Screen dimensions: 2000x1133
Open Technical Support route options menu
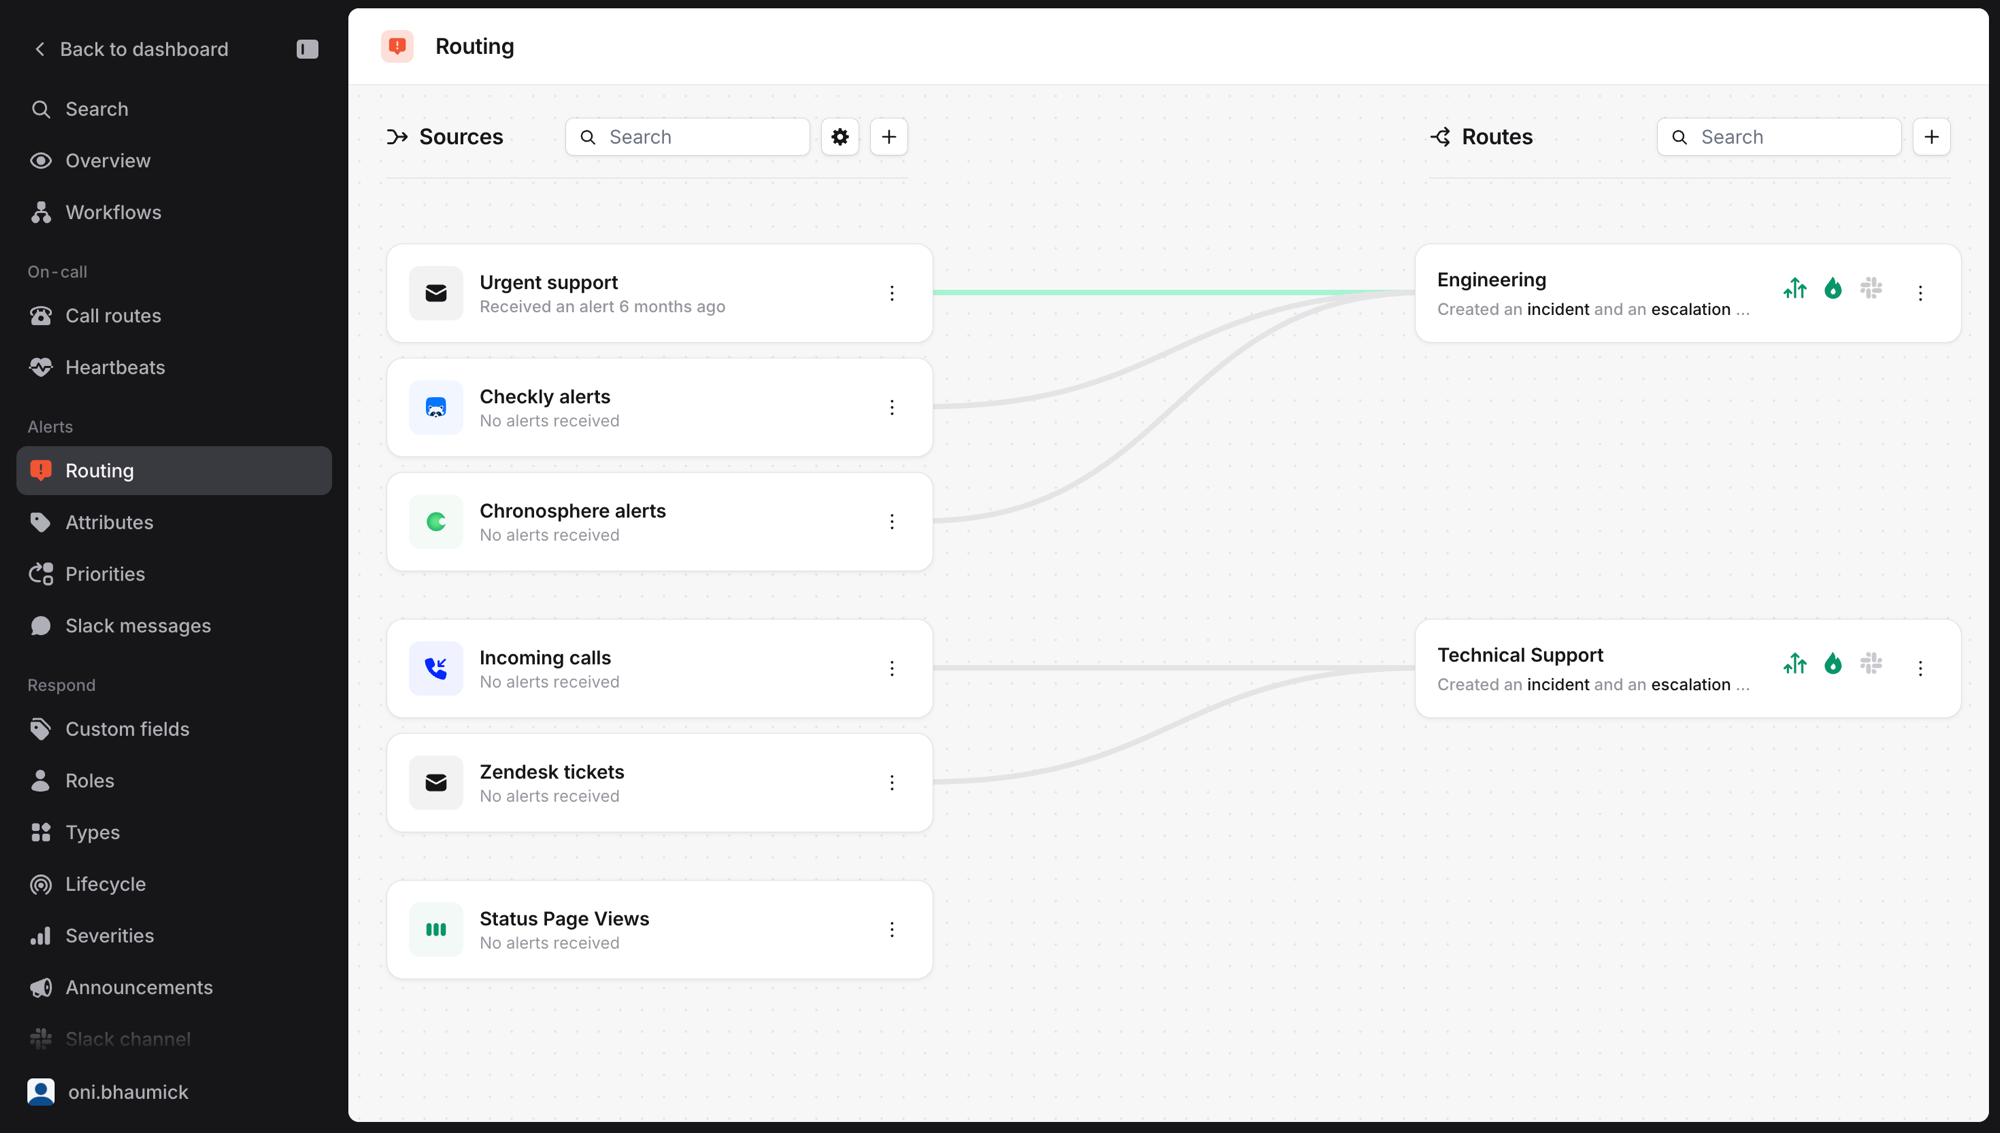[x=1920, y=668]
